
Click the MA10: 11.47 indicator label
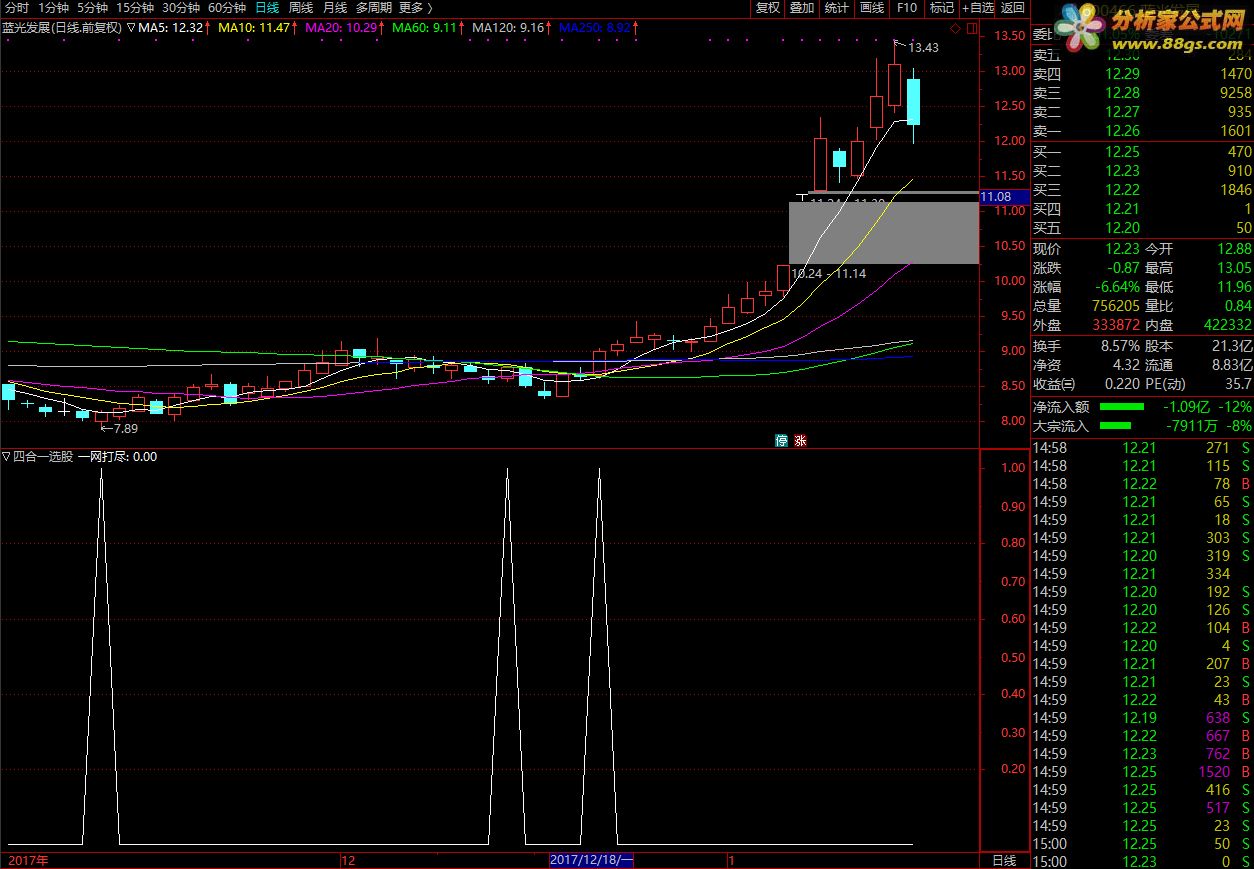(x=253, y=27)
